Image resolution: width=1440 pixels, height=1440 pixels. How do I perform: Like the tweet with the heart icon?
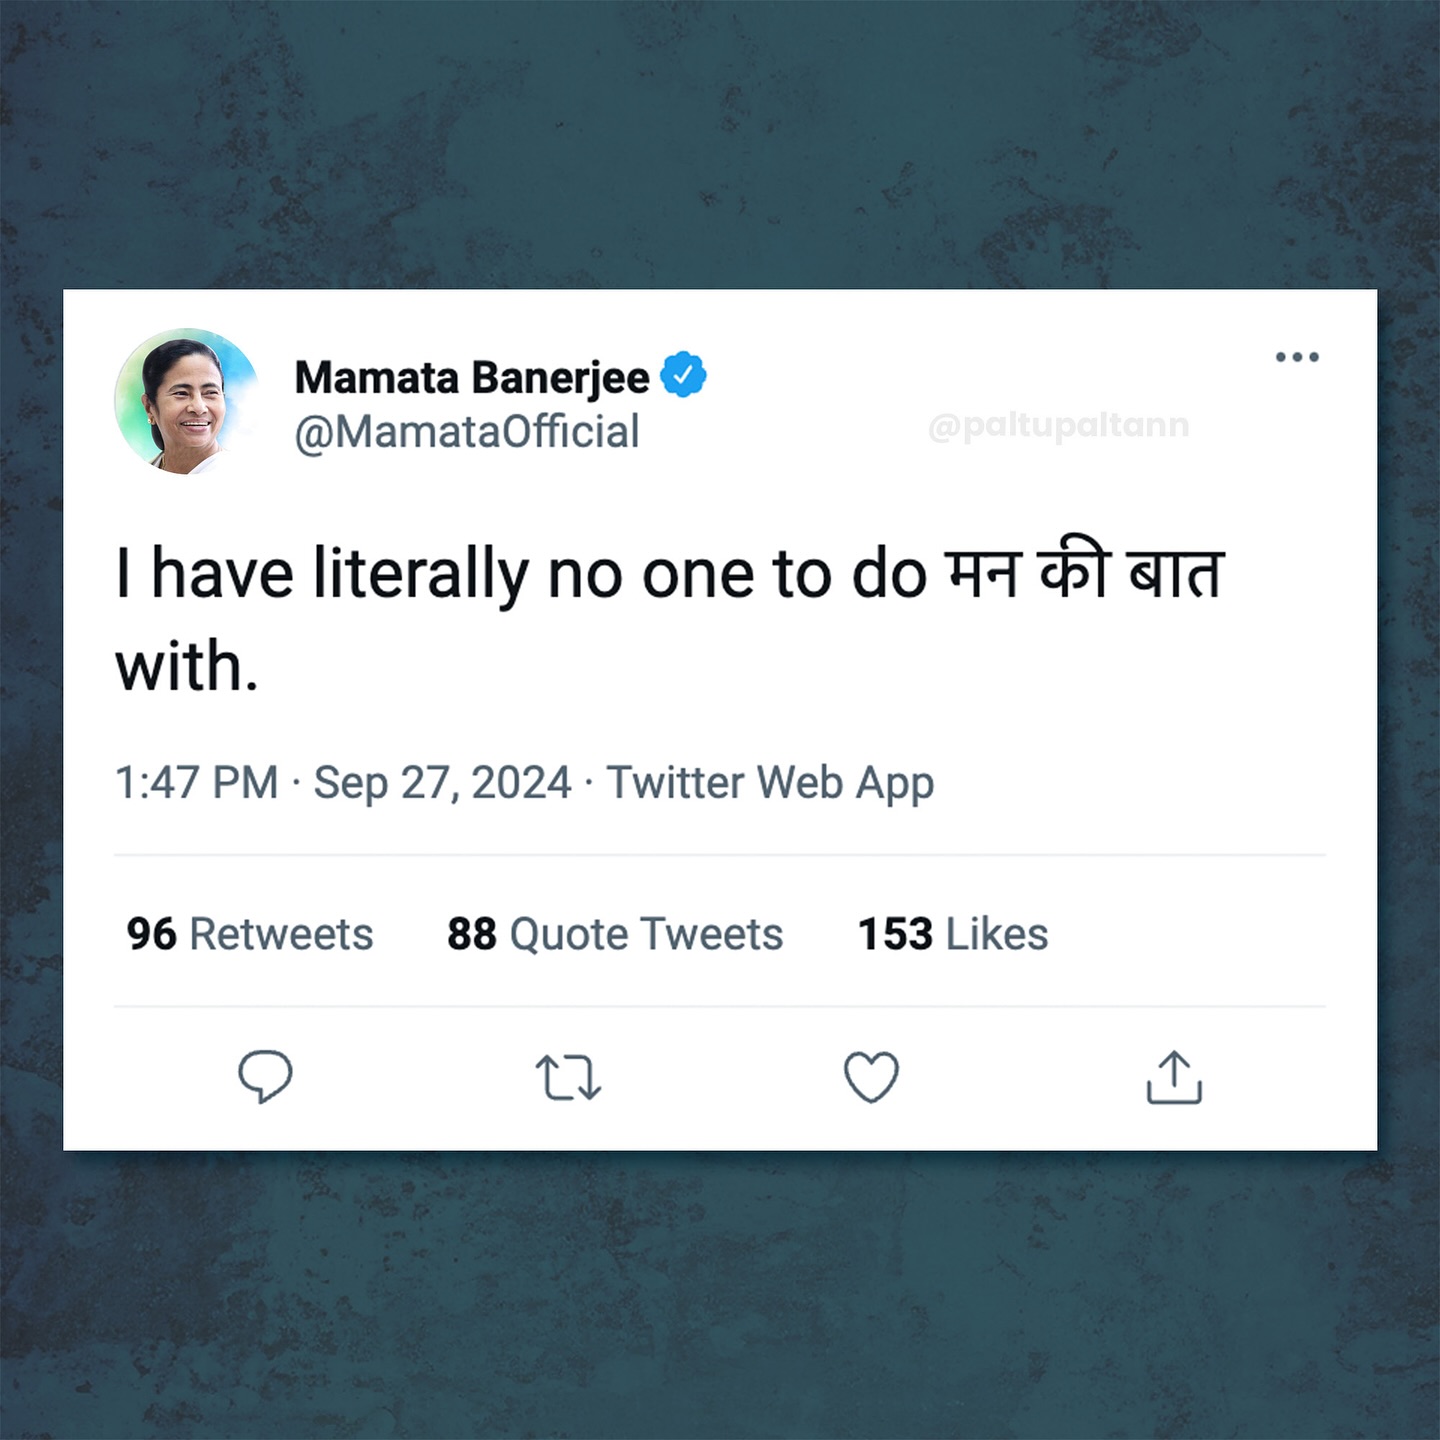point(871,1077)
